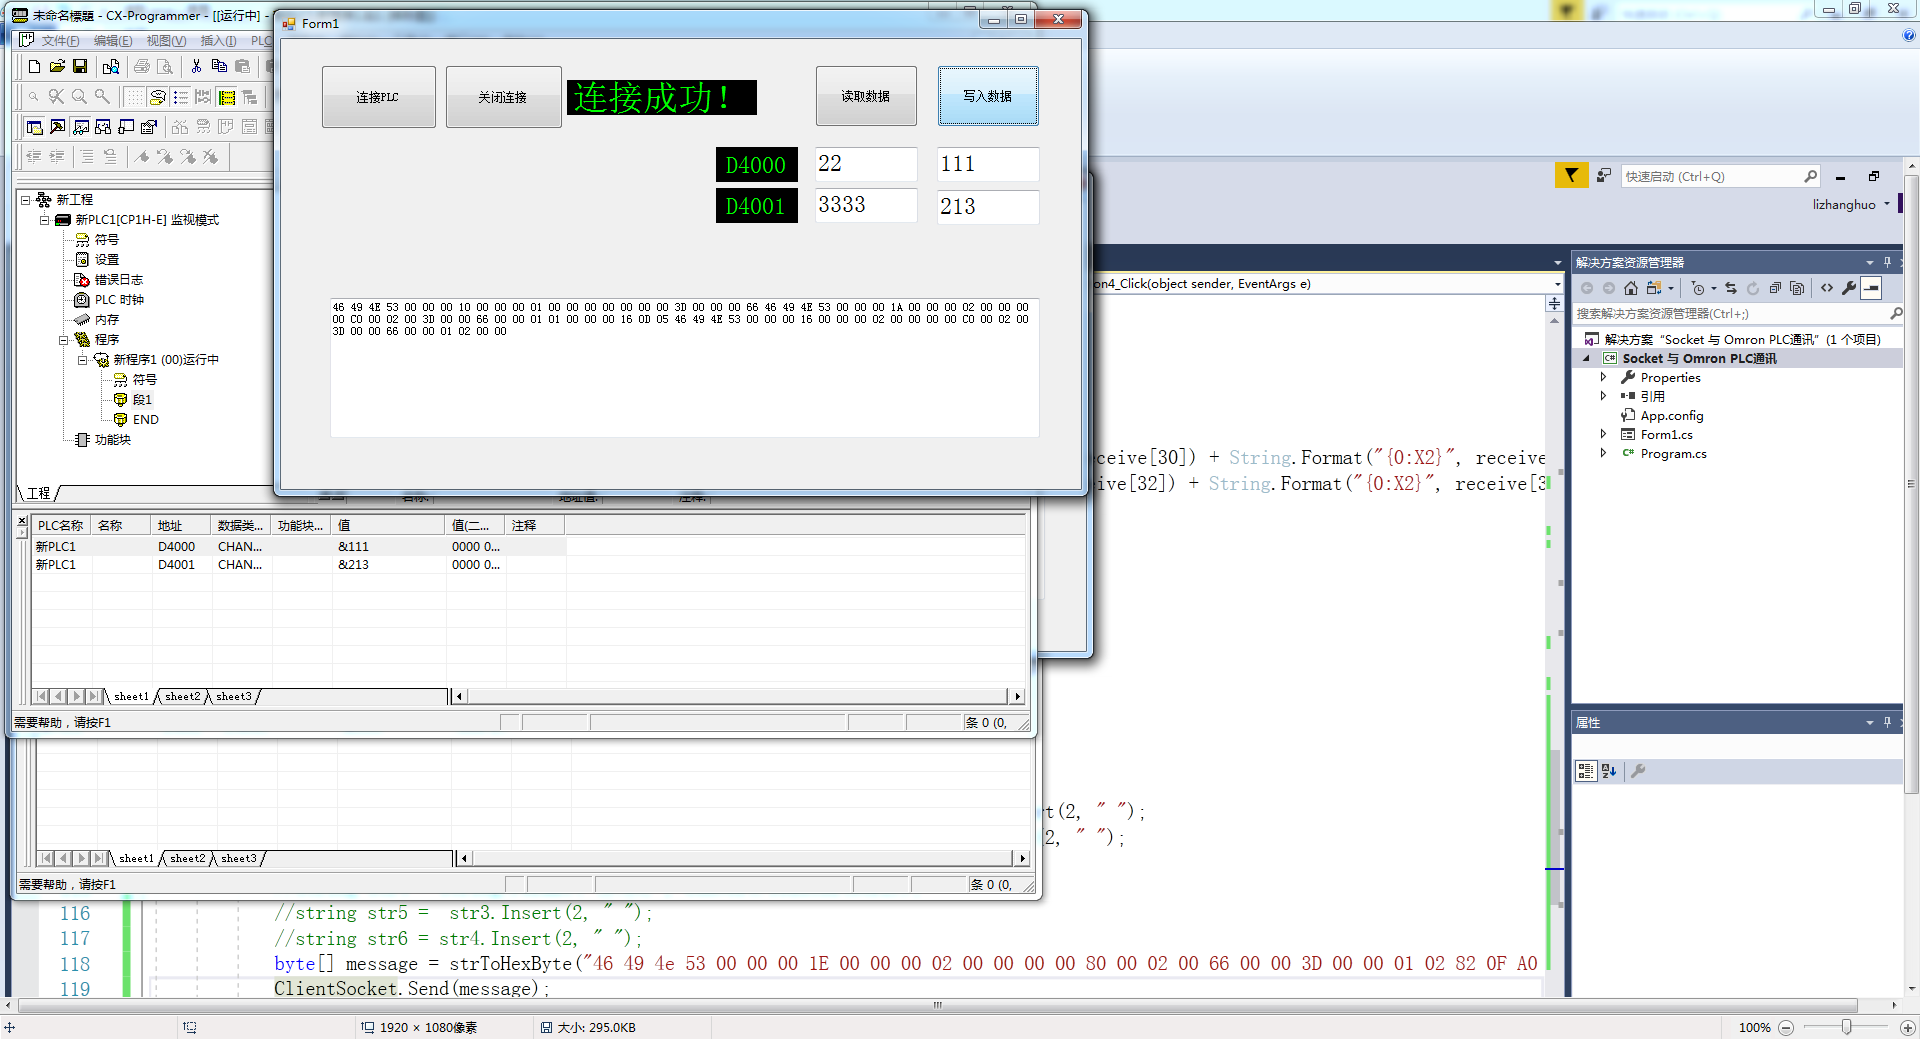
Task: Toggle Solution Explorer show all files icon
Action: [1797, 288]
